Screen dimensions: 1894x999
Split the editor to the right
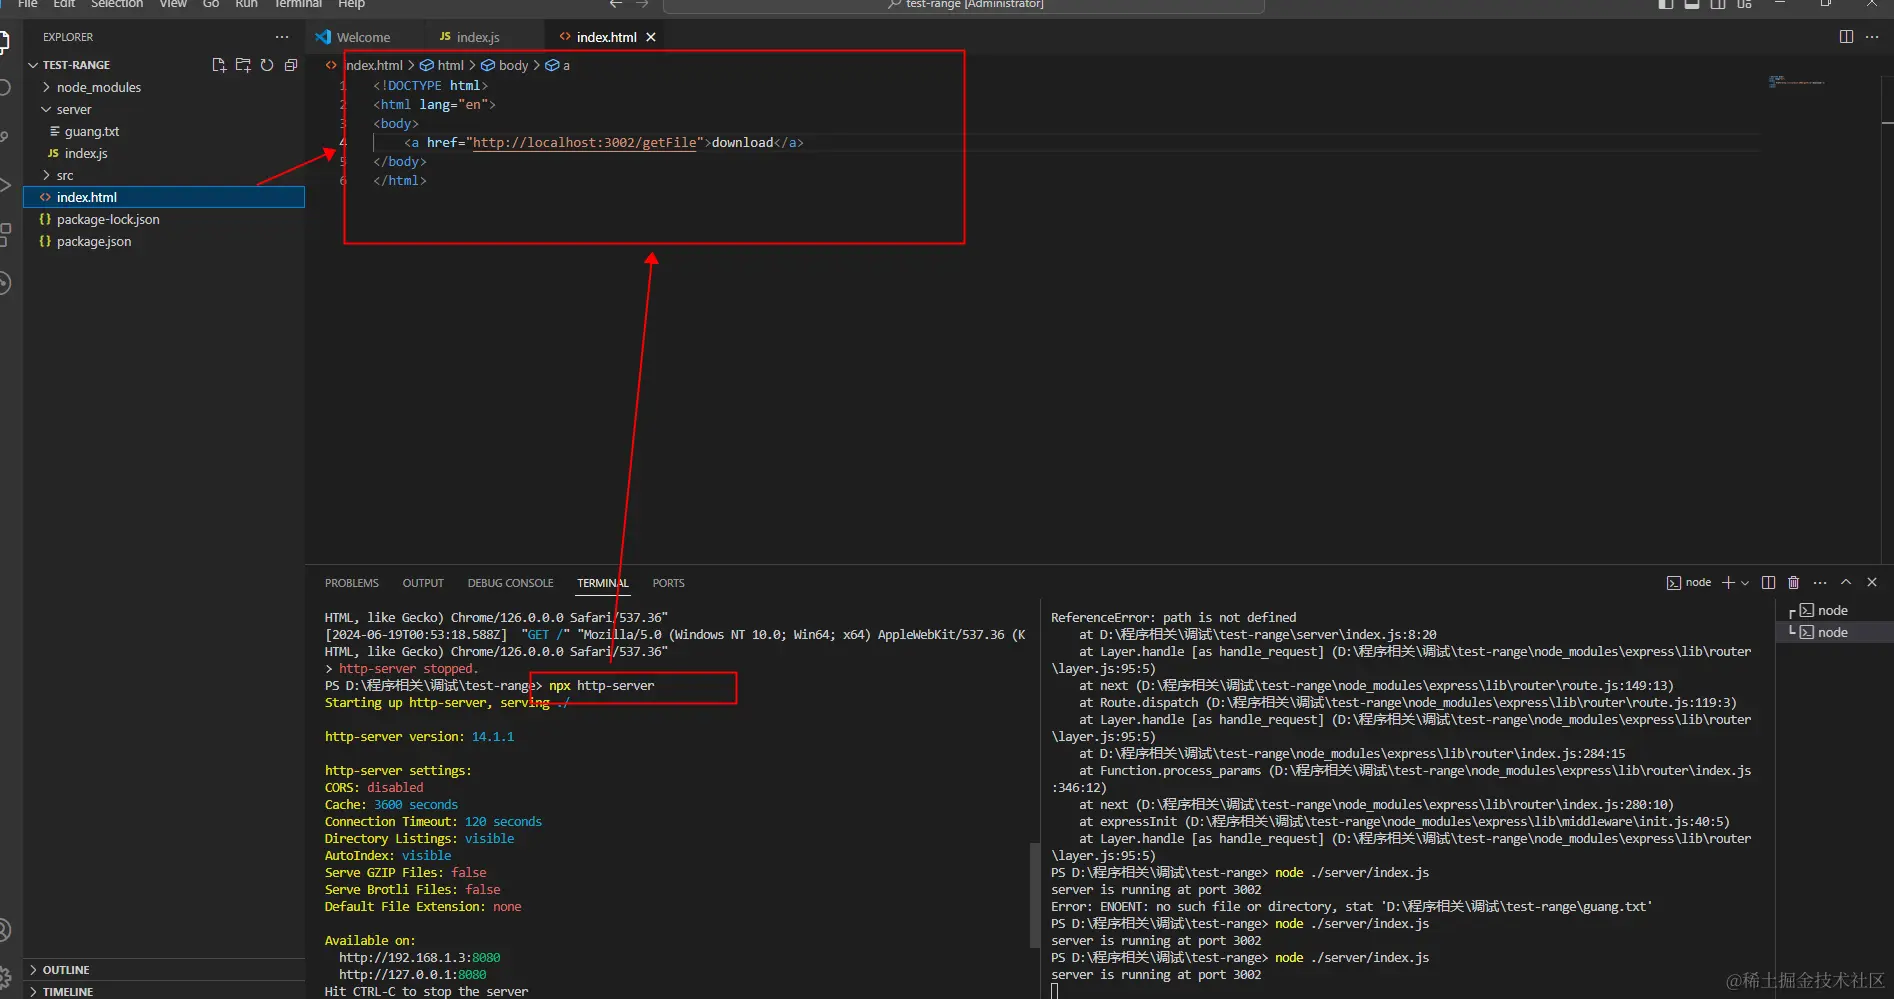click(x=1846, y=37)
